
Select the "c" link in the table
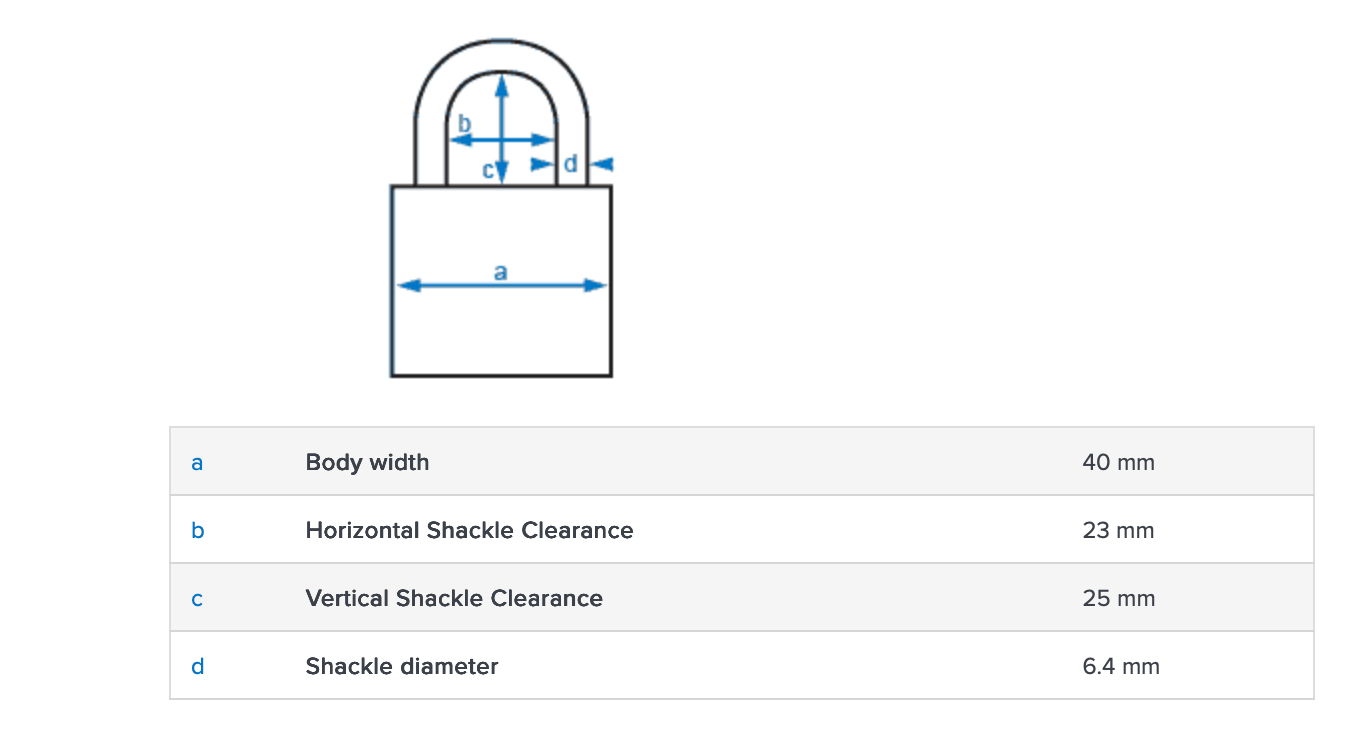click(x=197, y=599)
